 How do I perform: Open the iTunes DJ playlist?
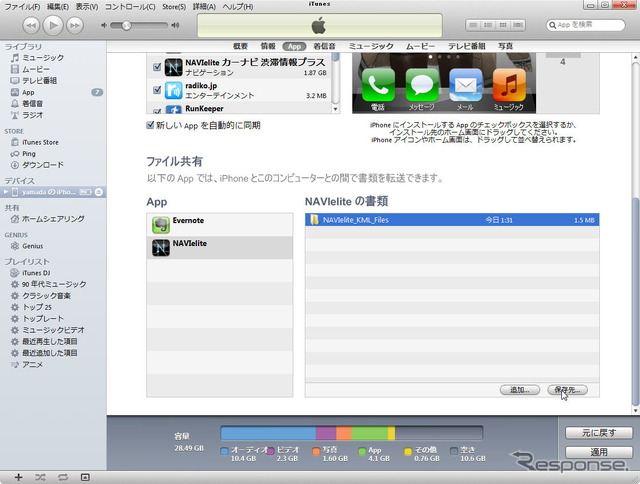tap(36, 273)
